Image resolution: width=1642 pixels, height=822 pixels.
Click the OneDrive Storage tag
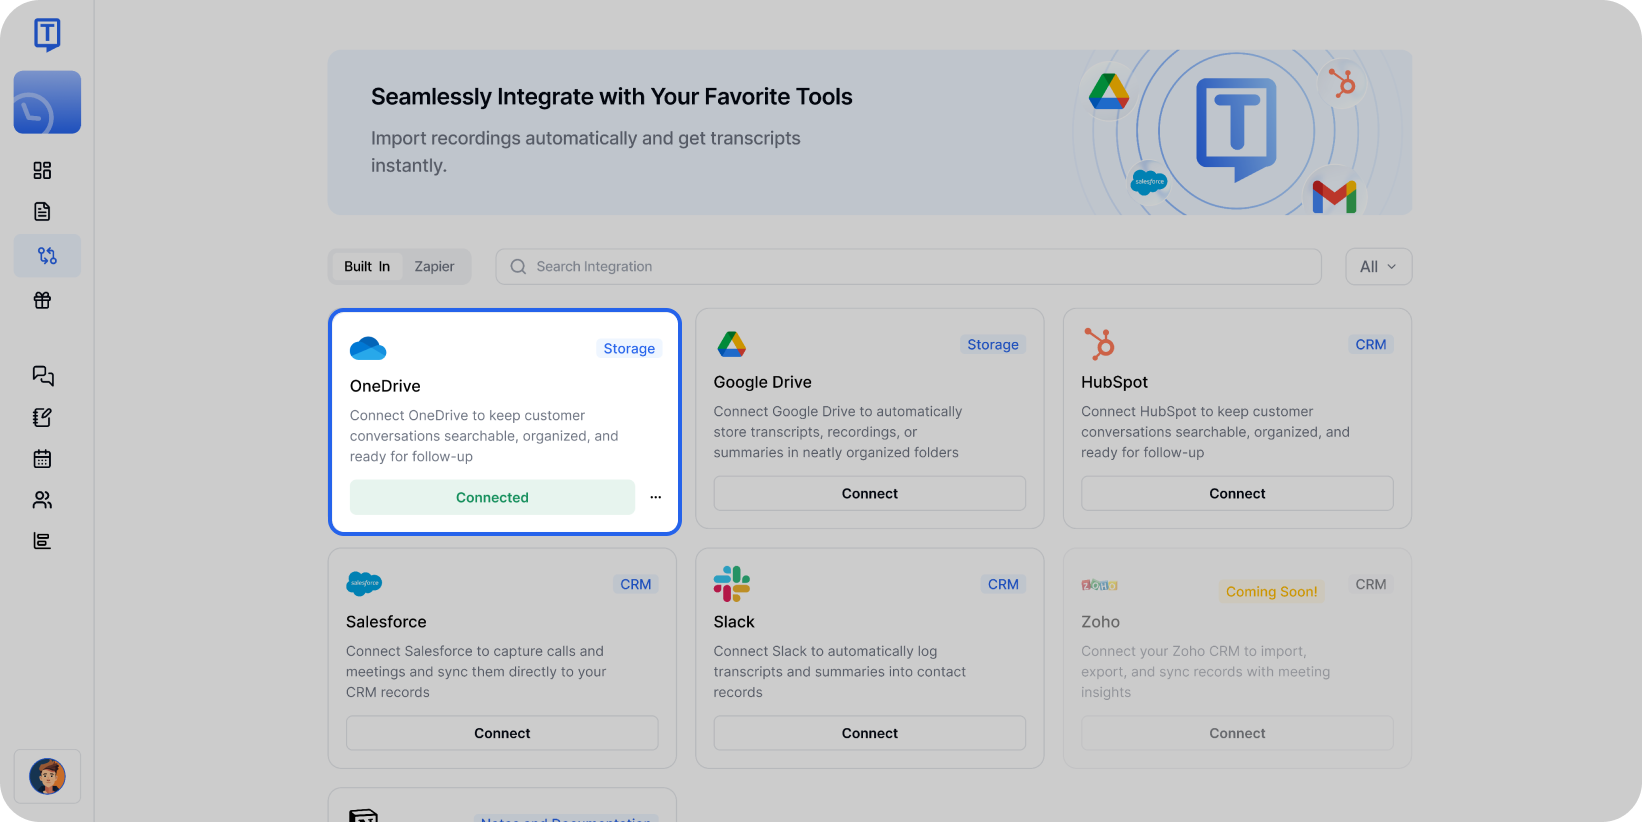coord(629,349)
